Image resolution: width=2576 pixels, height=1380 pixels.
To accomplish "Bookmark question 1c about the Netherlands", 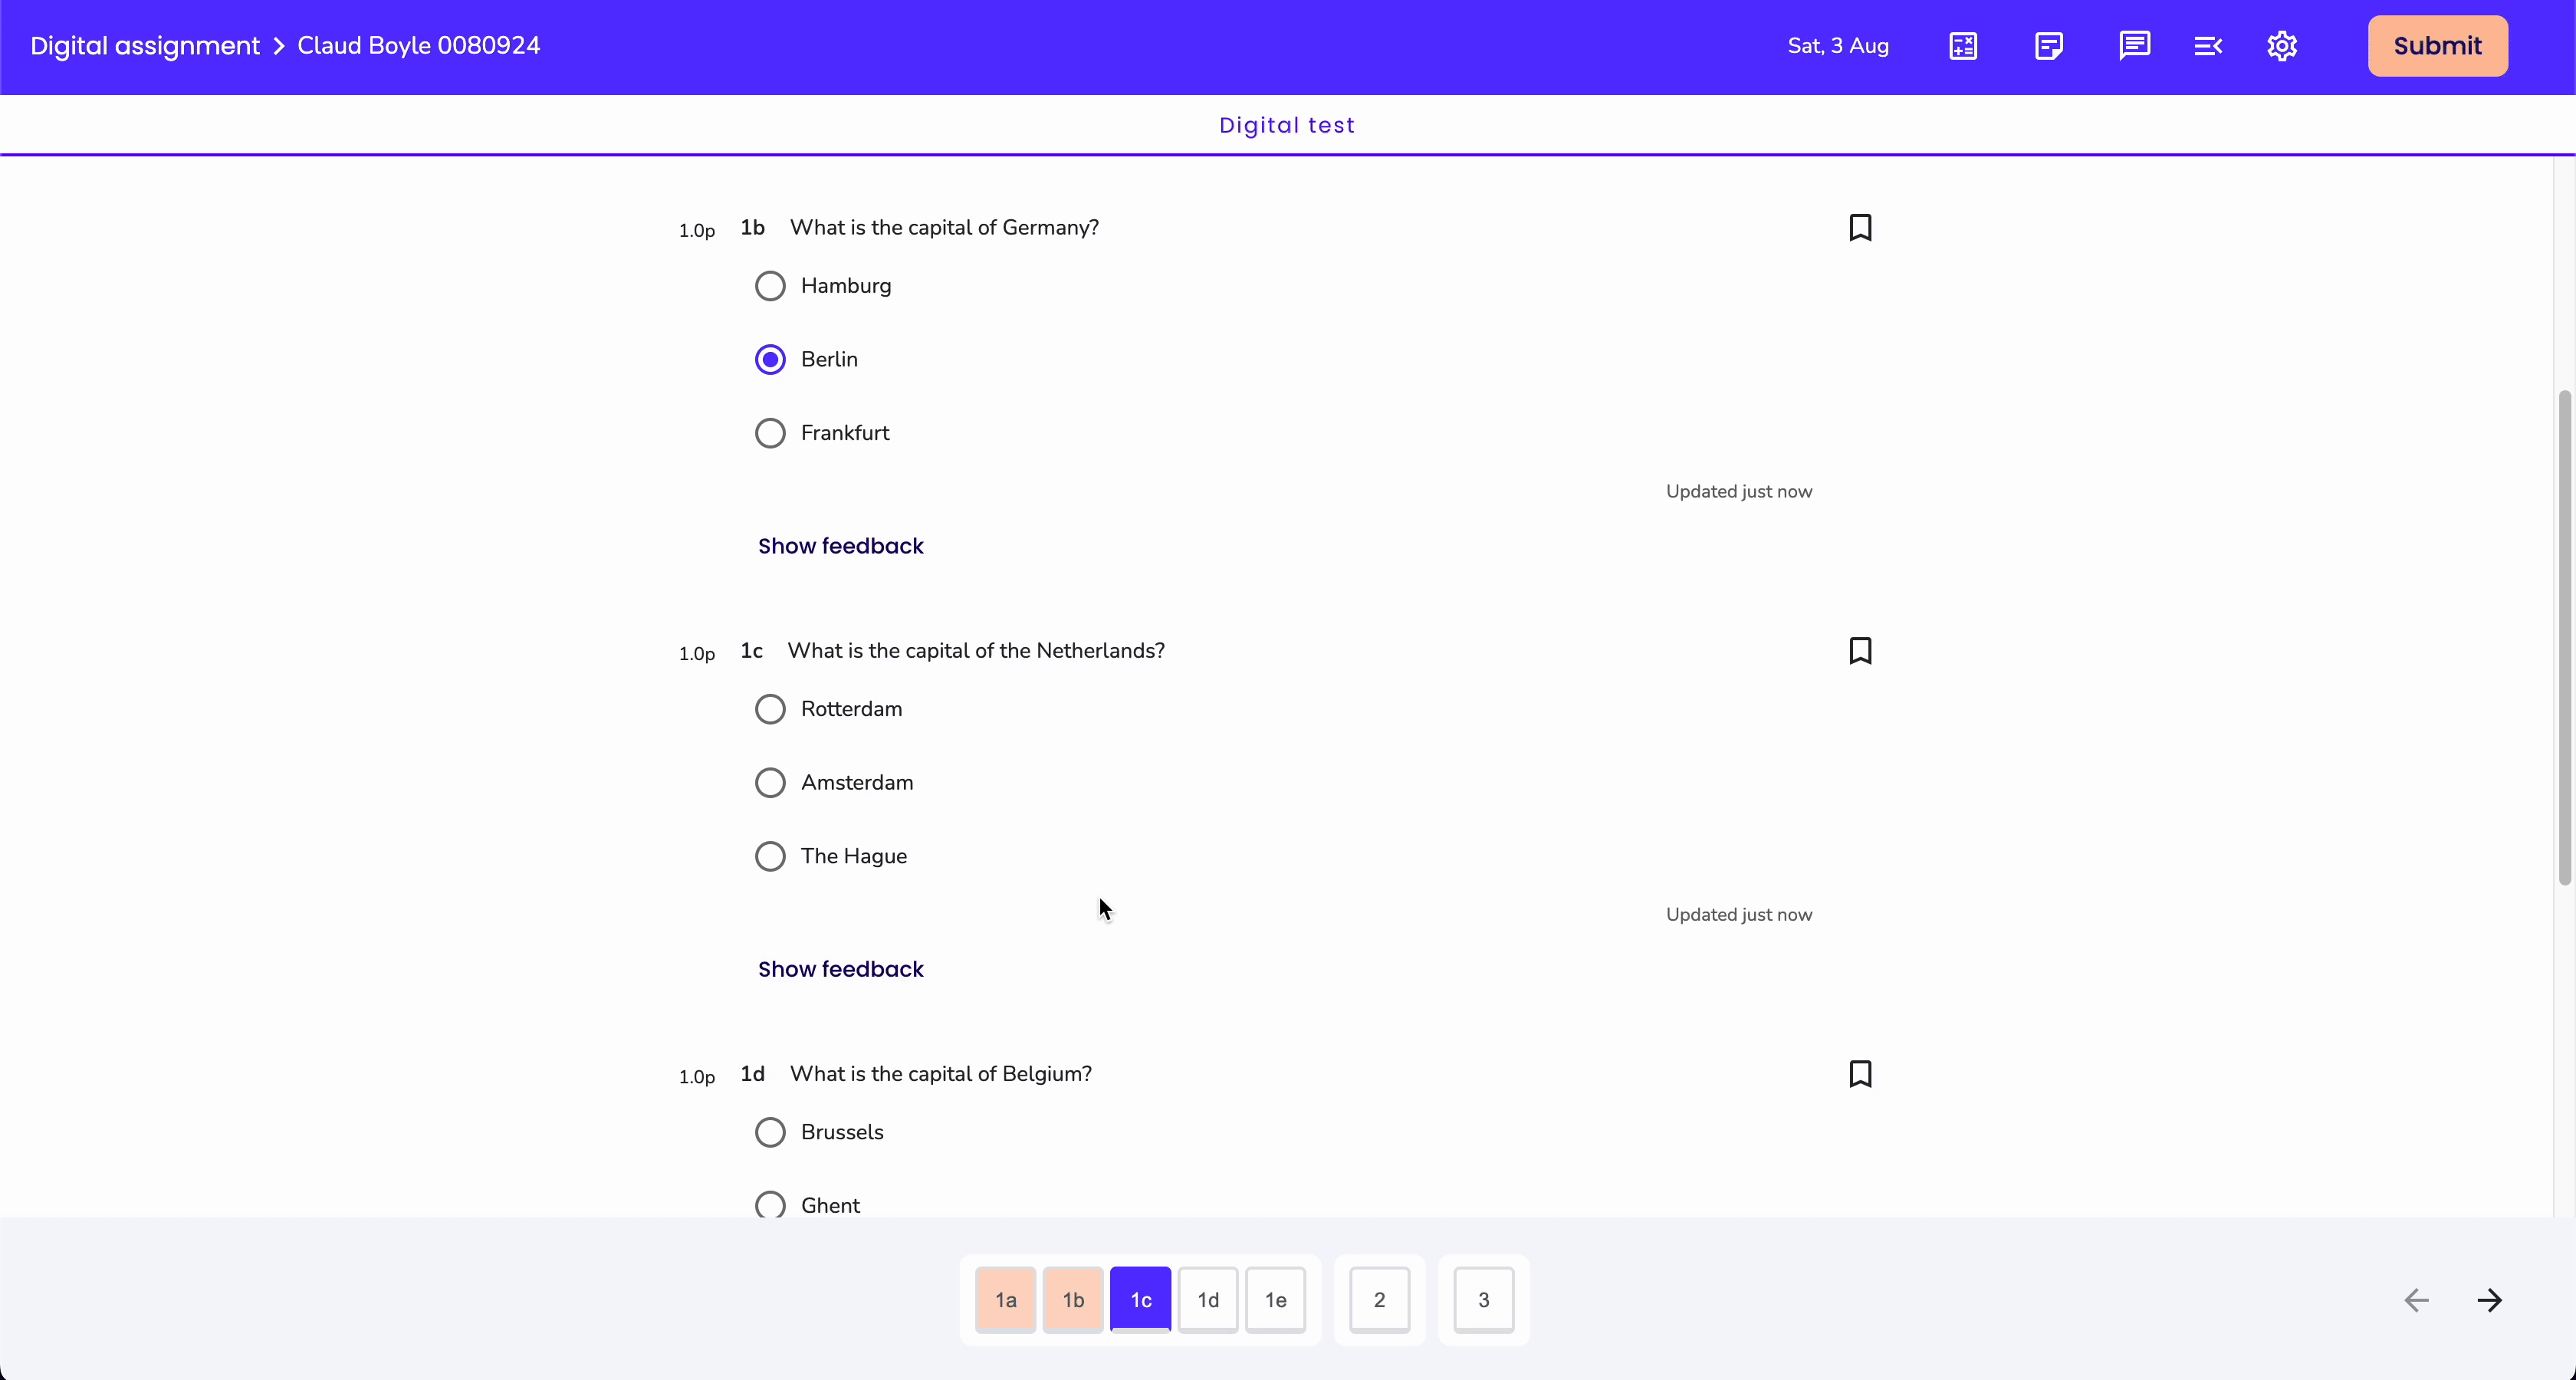I will 1860,651.
